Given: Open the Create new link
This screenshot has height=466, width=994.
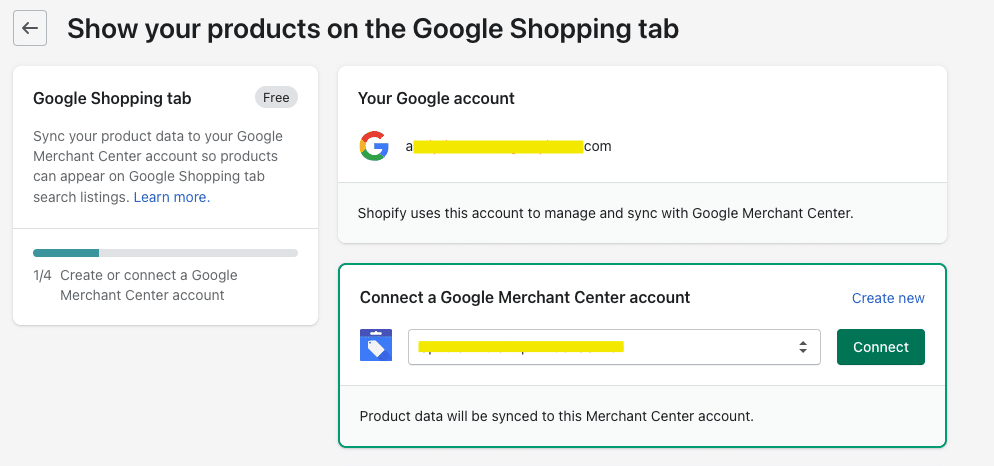Looking at the screenshot, I should [x=888, y=298].
